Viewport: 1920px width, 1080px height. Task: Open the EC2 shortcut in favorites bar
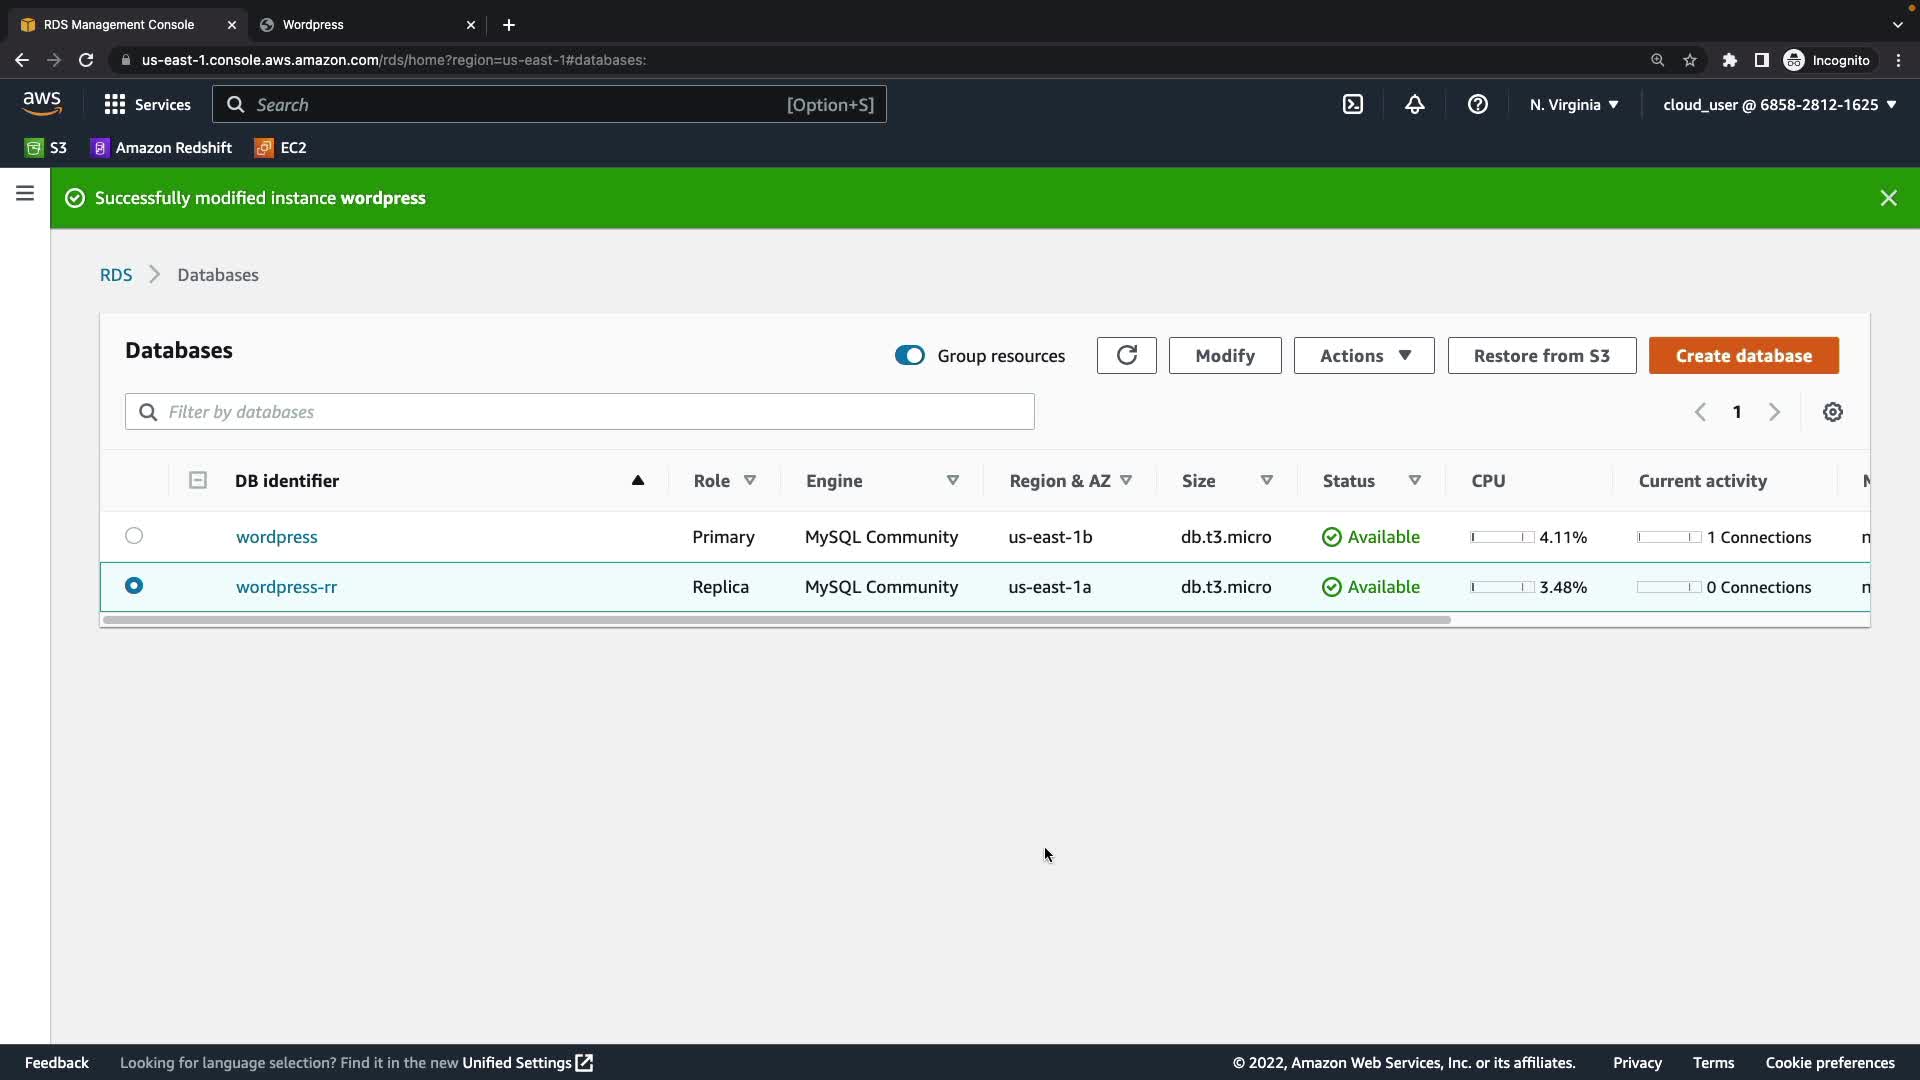[280, 148]
